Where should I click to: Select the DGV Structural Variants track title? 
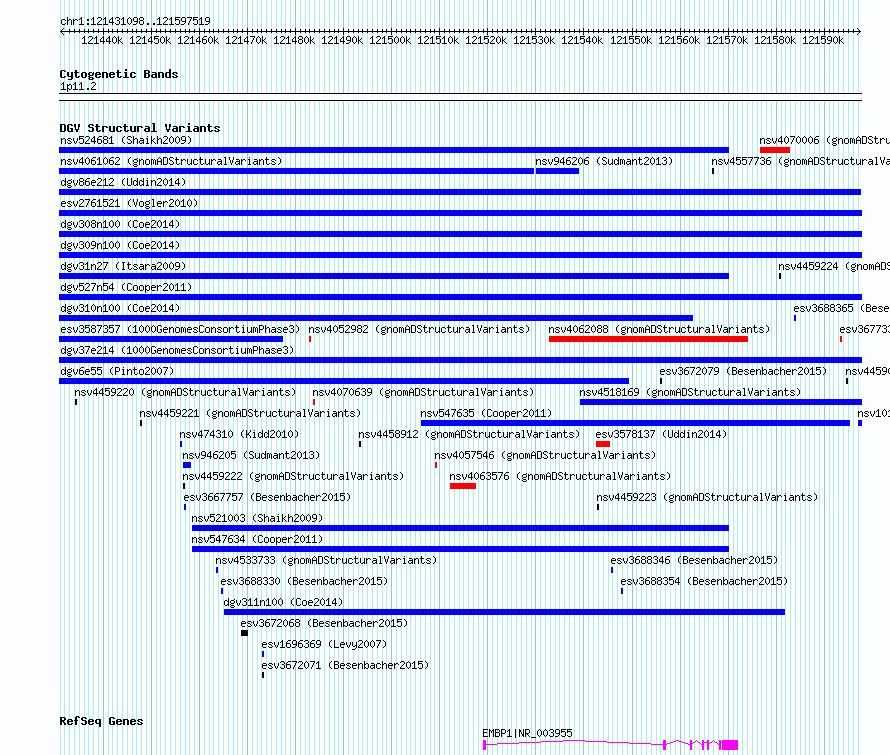[x=140, y=128]
